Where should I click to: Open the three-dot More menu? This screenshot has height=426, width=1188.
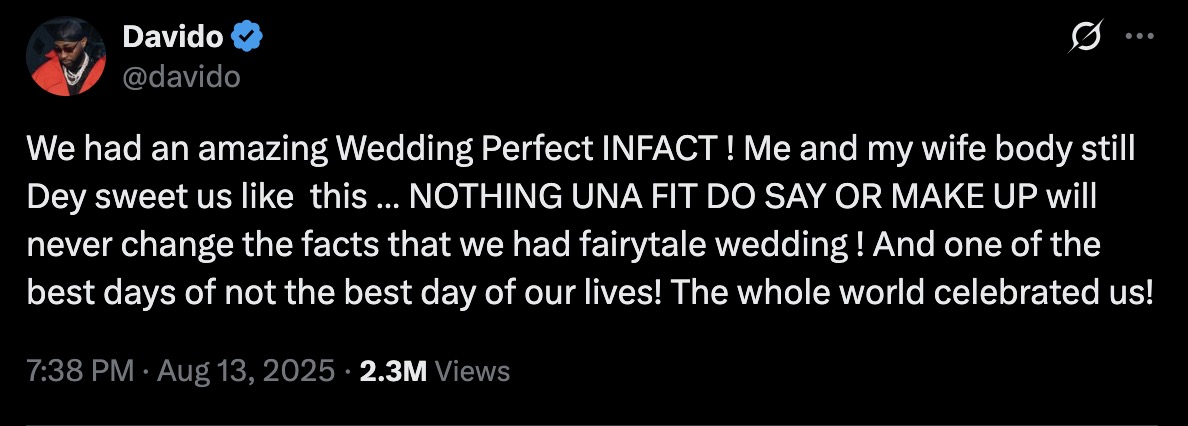1140,38
